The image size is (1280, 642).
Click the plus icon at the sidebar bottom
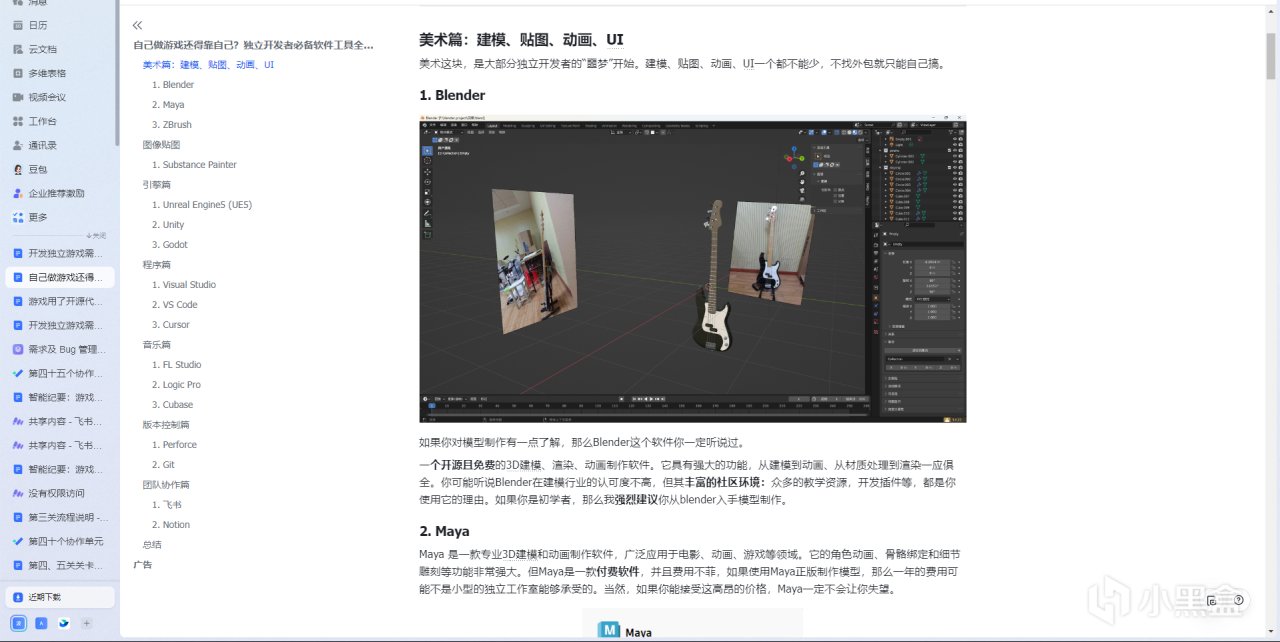[x=86, y=623]
